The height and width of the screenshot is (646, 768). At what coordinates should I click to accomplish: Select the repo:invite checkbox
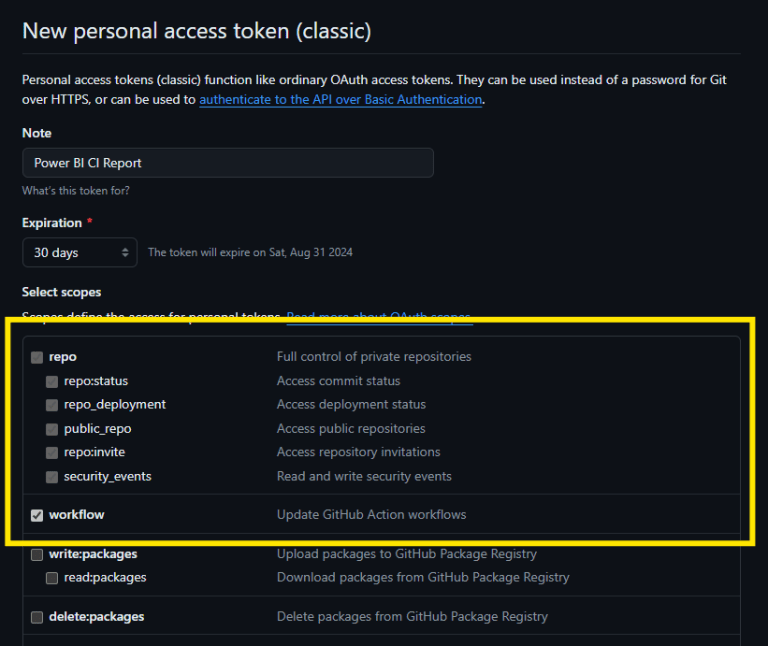[52, 453]
